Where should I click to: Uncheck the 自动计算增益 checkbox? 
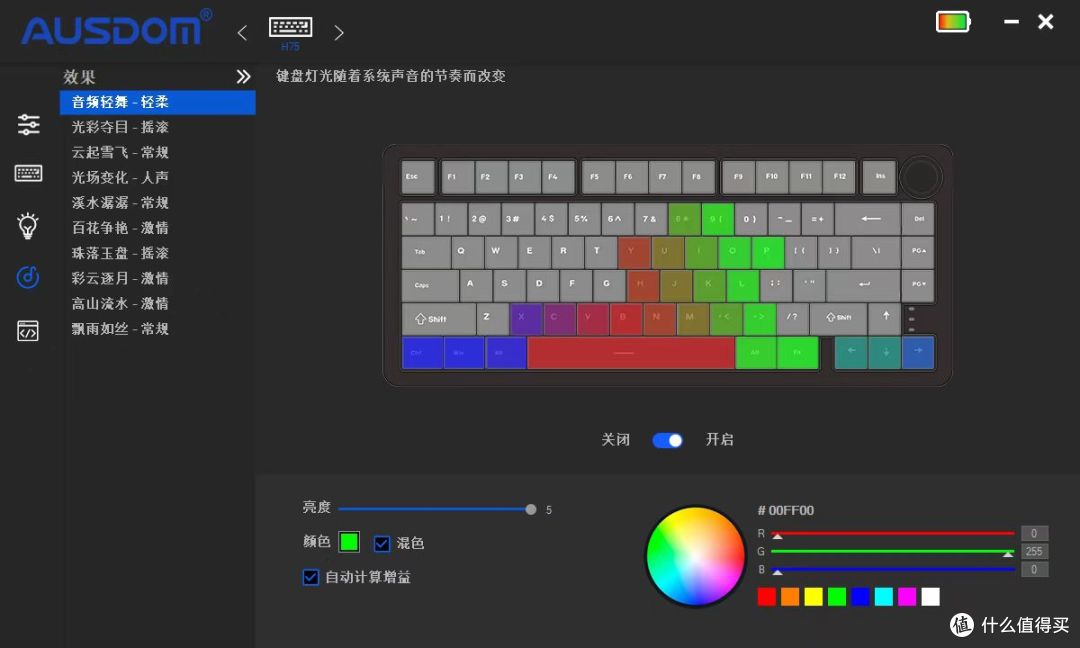(x=311, y=577)
